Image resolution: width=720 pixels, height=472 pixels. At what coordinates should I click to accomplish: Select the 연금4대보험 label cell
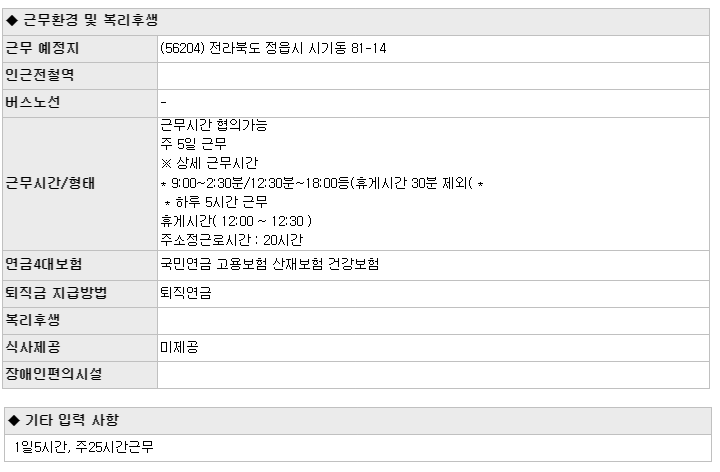click(x=80, y=265)
